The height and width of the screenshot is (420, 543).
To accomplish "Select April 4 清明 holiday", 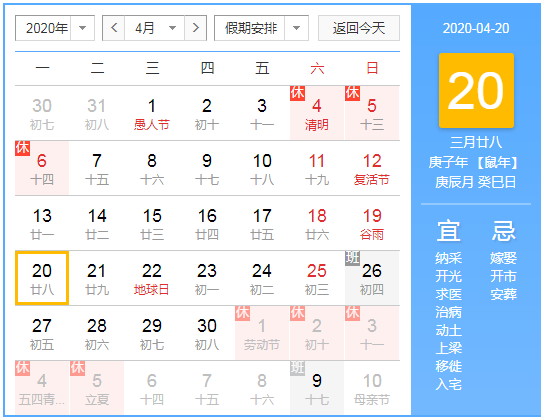I will [317, 113].
